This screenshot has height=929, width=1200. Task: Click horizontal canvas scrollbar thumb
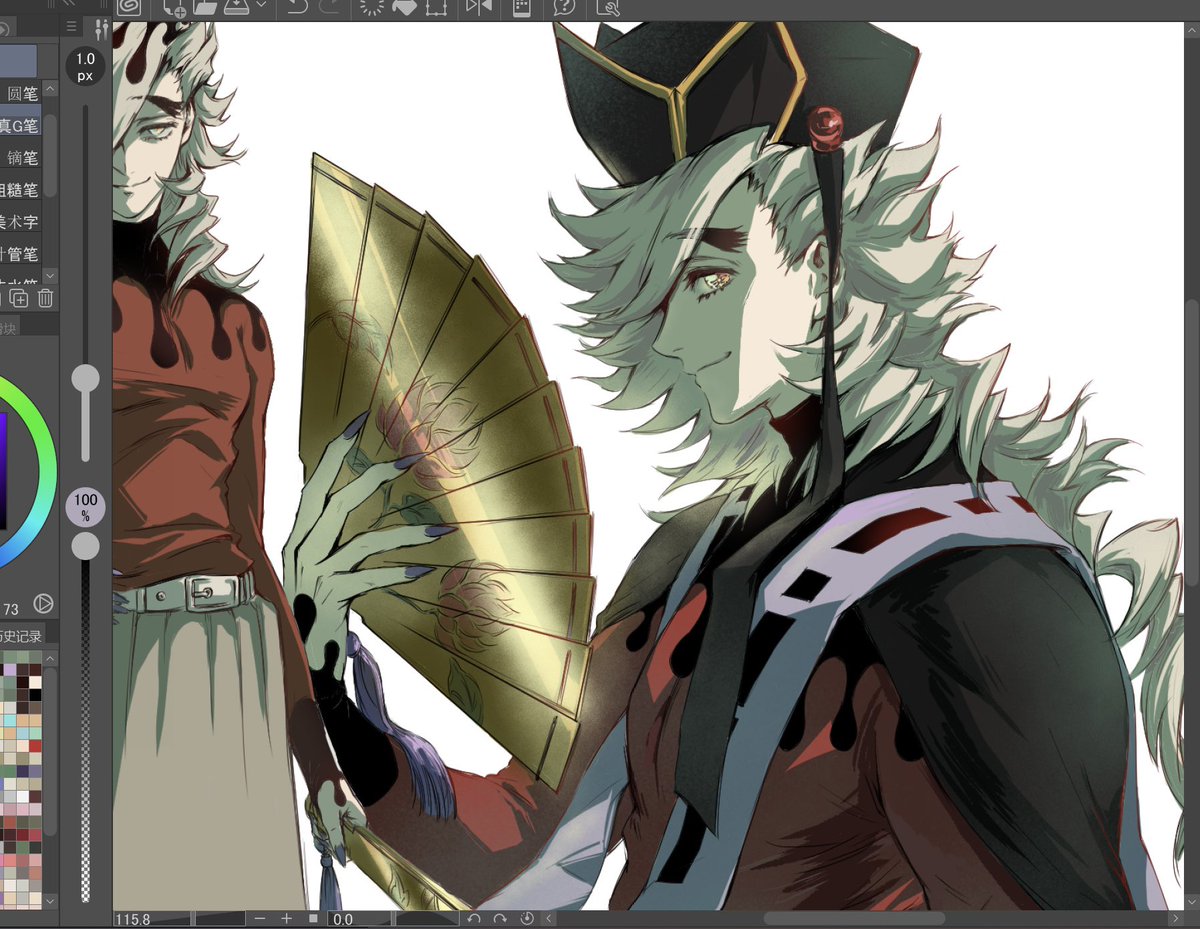[854, 918]
